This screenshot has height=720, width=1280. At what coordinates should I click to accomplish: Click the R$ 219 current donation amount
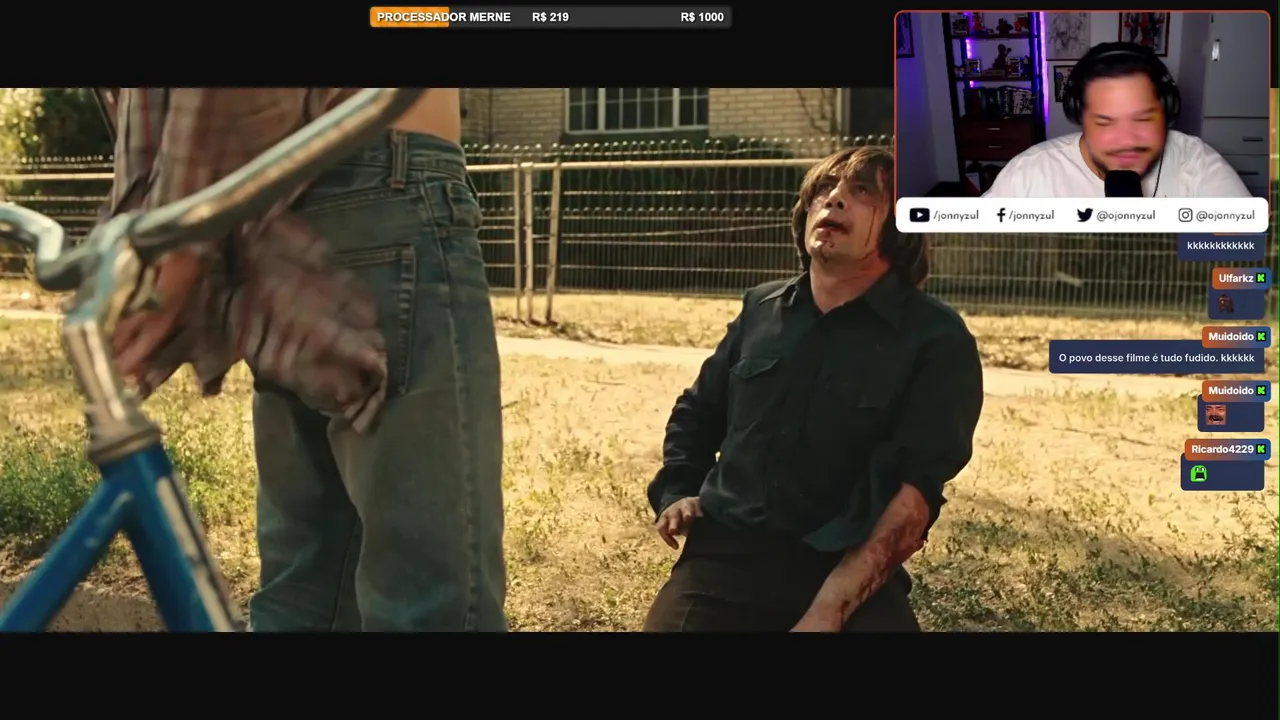[550, 17]
